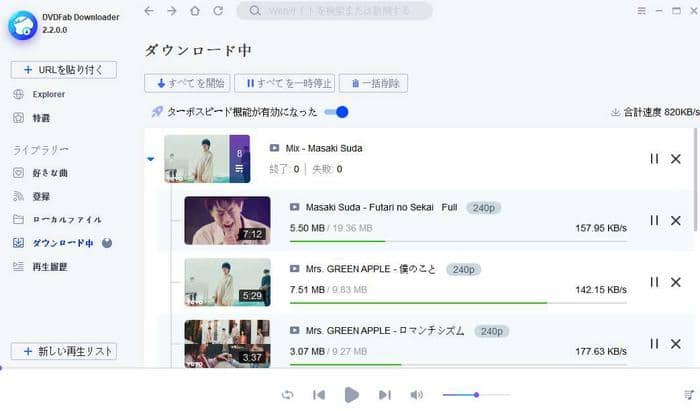Collapse the Mix - Masaki Suda playlist
Screen dimensions: 700x411
point(151,159)
